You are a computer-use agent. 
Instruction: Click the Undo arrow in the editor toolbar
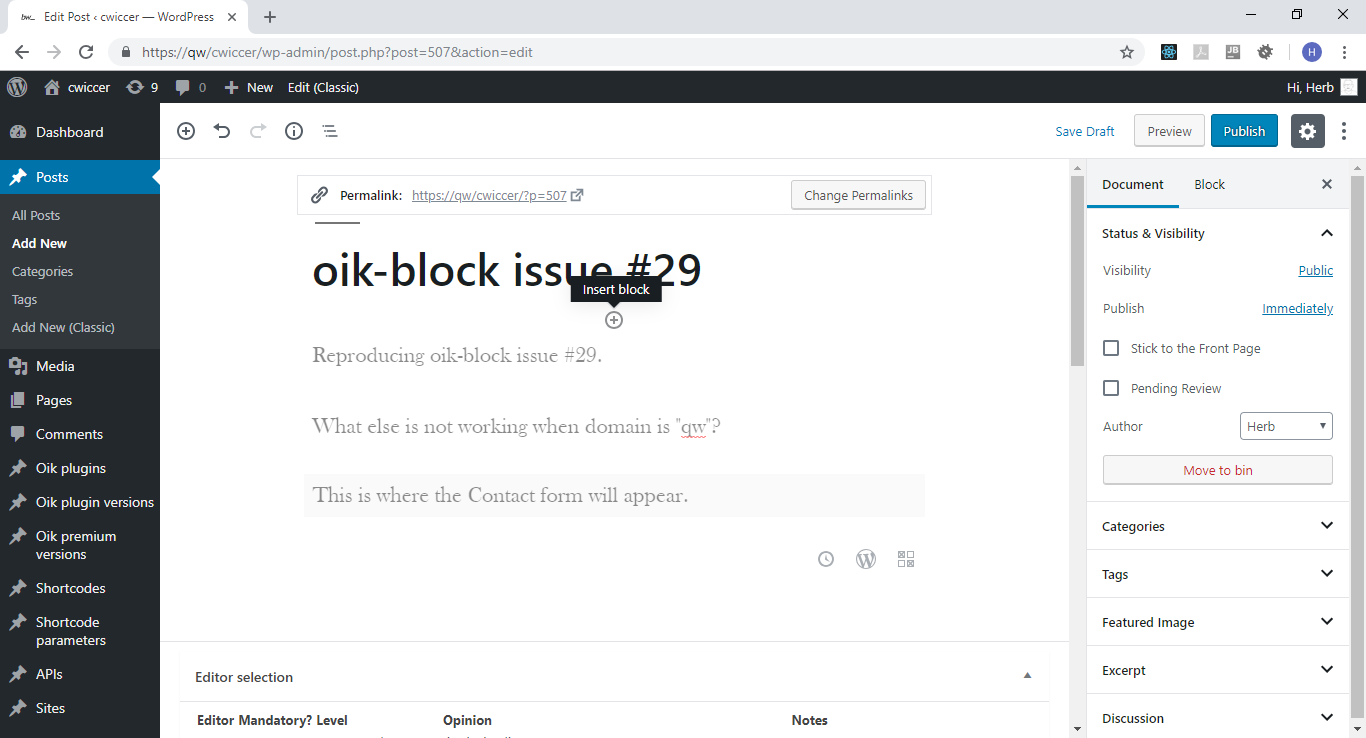pos(221,131)
